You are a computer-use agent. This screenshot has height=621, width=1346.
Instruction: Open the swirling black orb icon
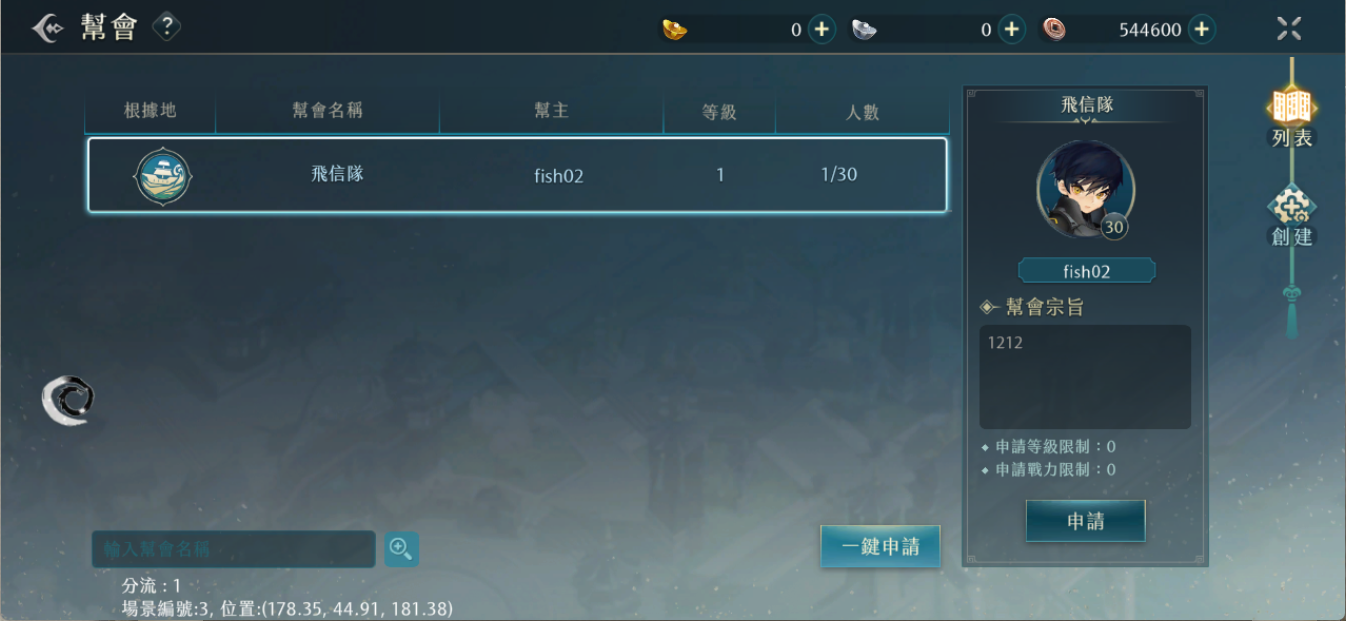[69, 399]
